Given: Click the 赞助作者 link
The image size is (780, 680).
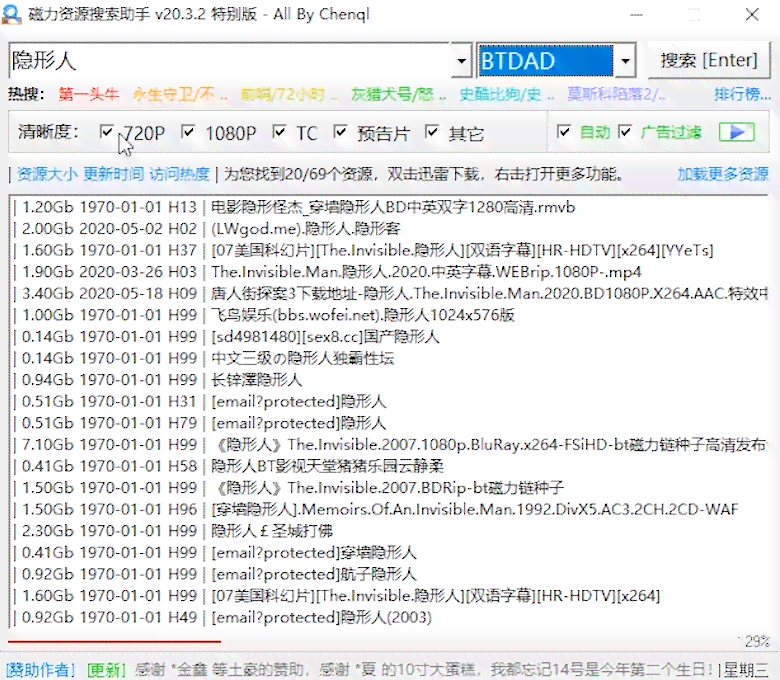Looking at the screenshot, I should click(40, 670).
